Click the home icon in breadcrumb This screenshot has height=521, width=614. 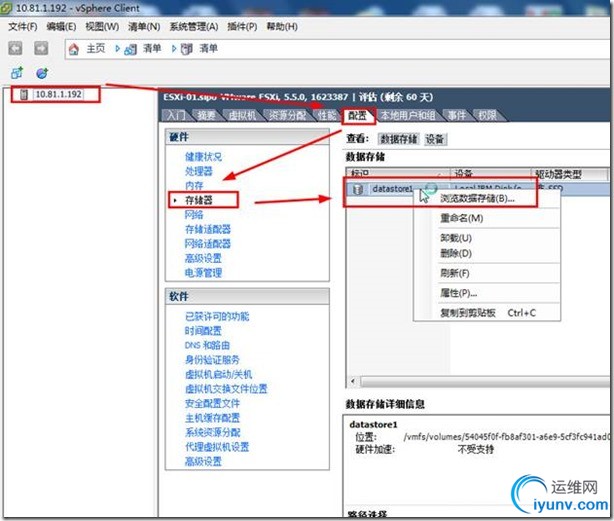[x=74, y=49]
